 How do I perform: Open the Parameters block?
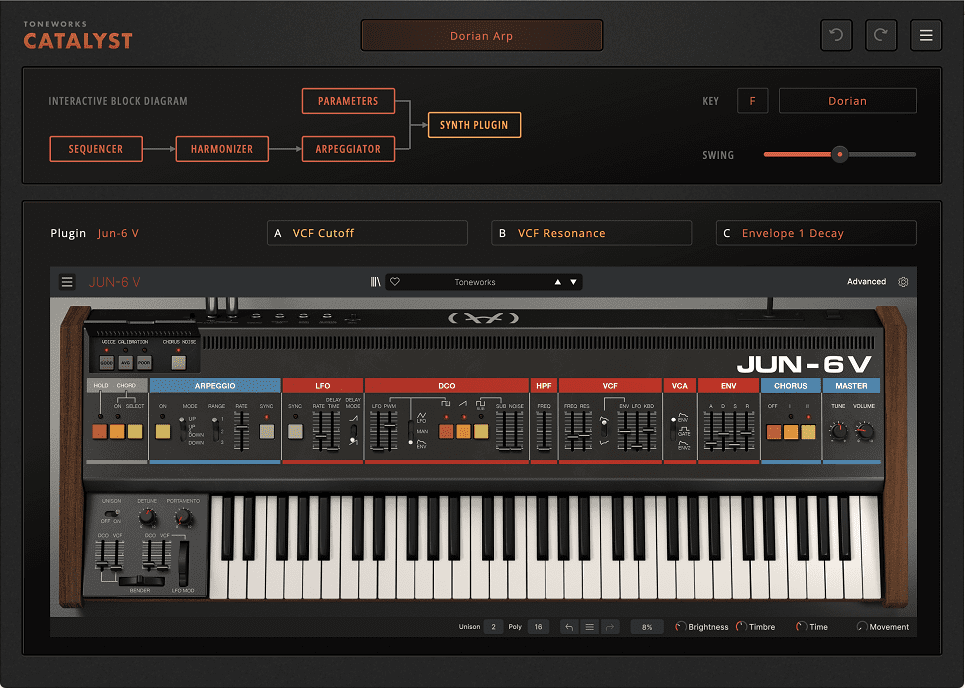point(348,101)
